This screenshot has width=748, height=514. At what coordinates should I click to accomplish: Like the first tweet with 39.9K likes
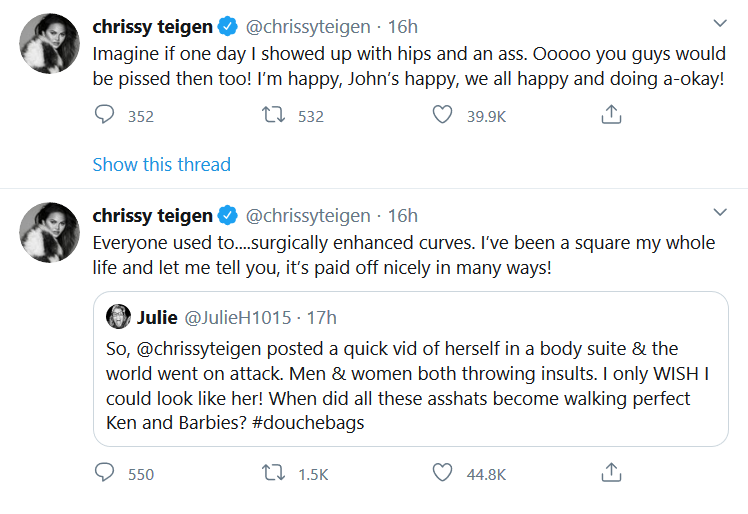pos(442,116)
